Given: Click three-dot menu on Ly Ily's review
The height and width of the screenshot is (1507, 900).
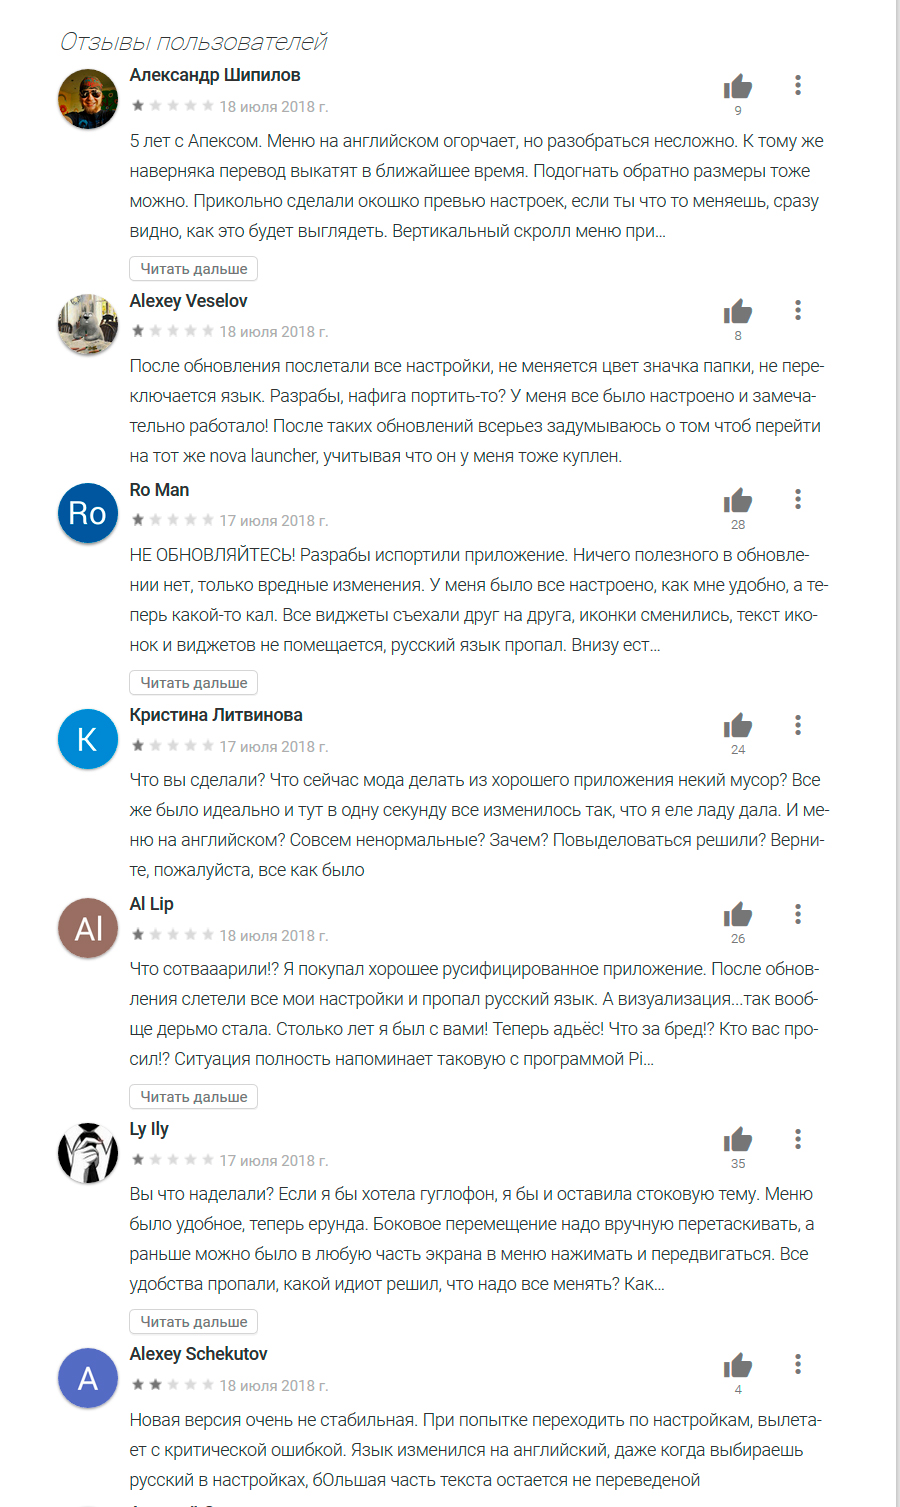Looking at the screenshot, I should (798, 1138).
